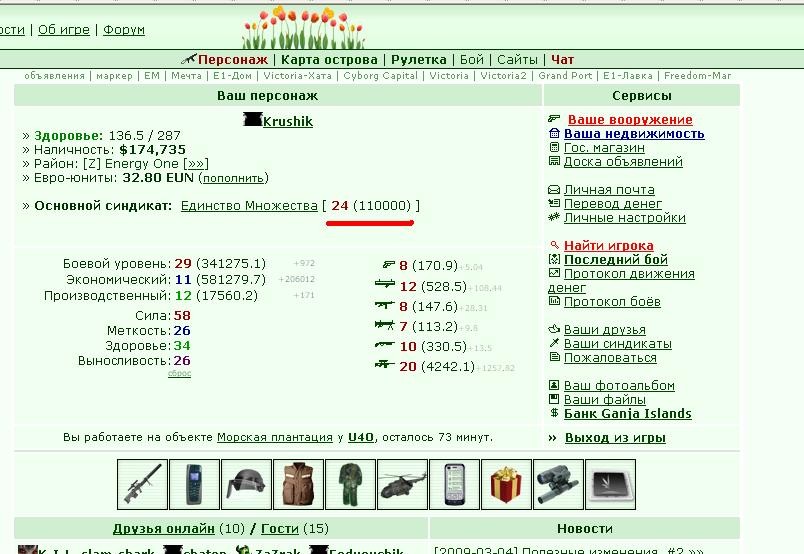
Task: Open the silver smartphone item
Action: coord(454,485)
